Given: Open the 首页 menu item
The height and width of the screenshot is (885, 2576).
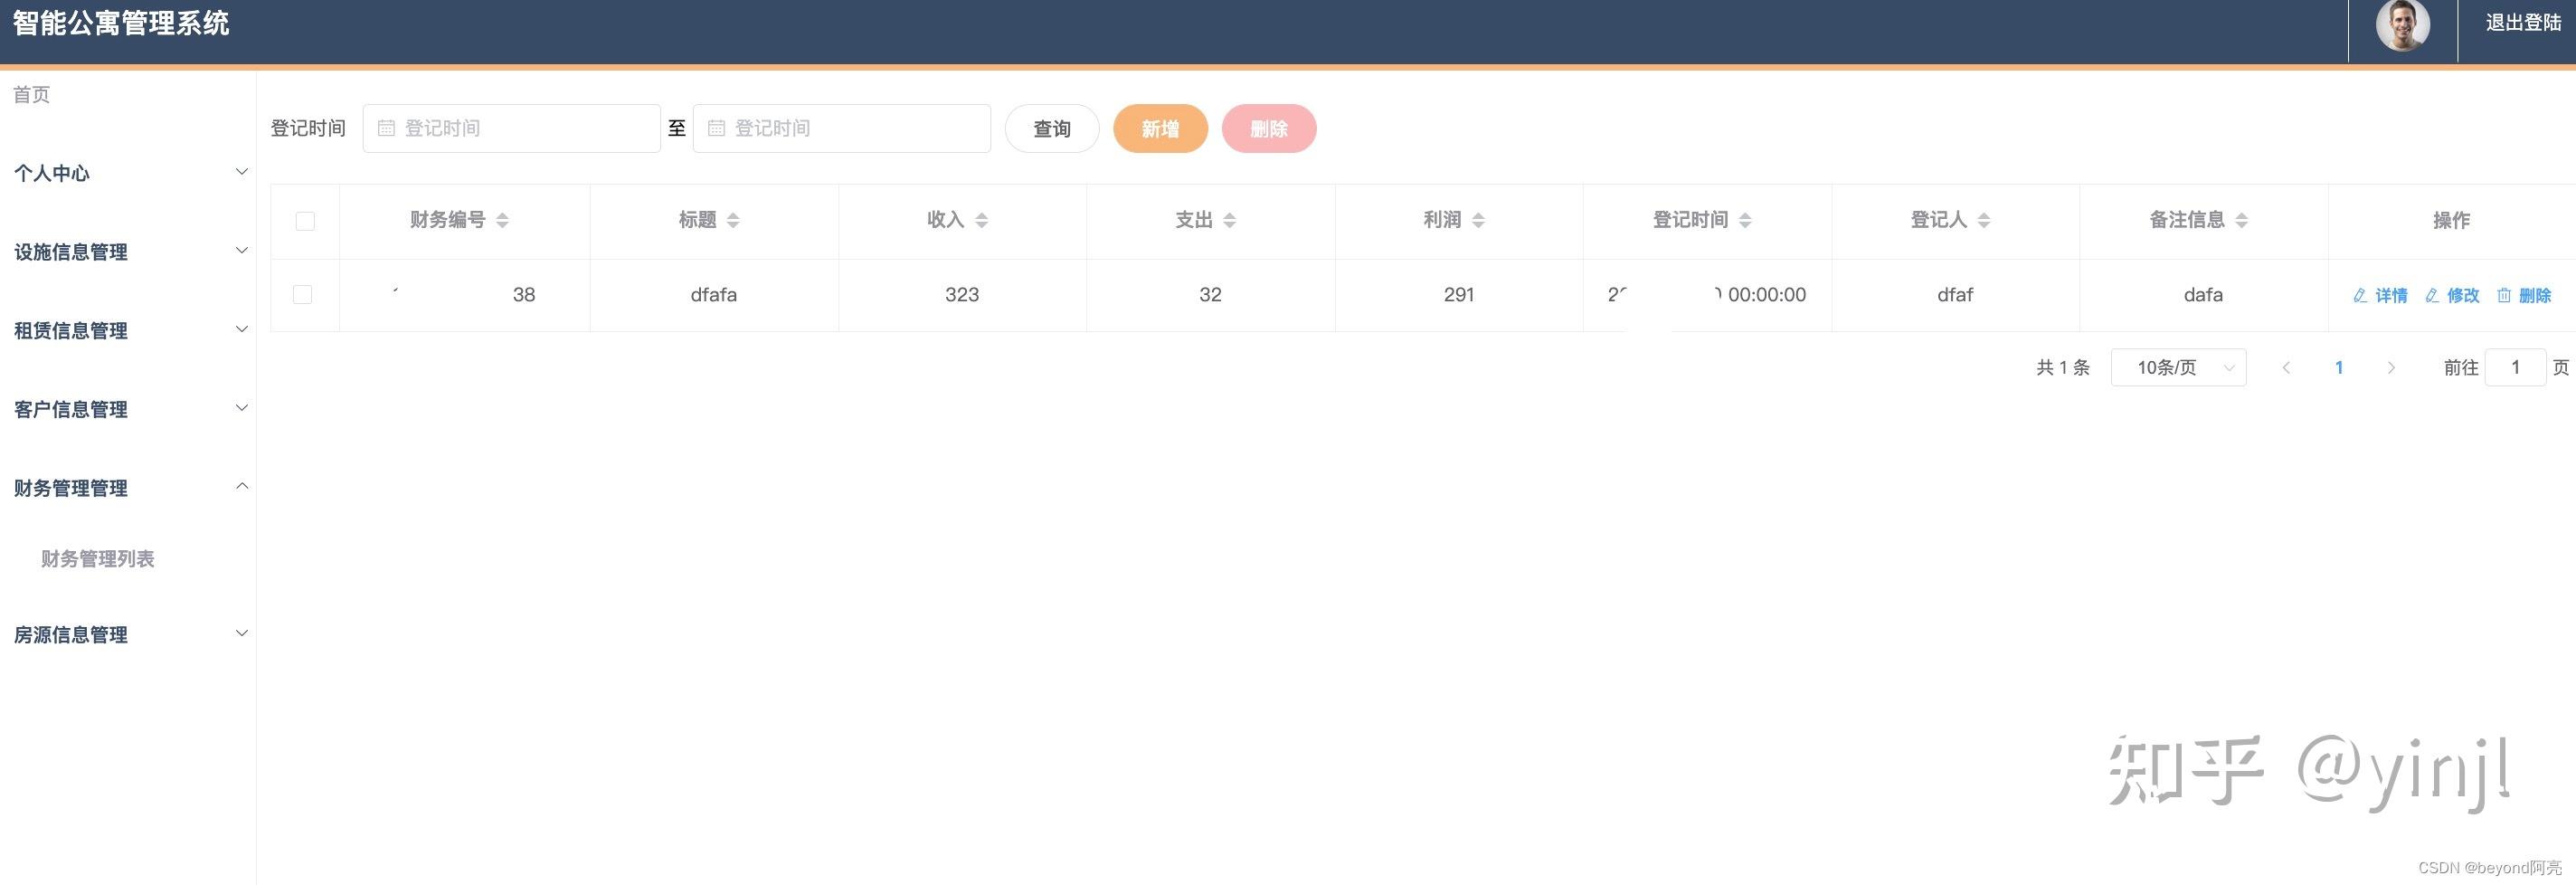Looking at the screenshot, I should tap(30, 94).
